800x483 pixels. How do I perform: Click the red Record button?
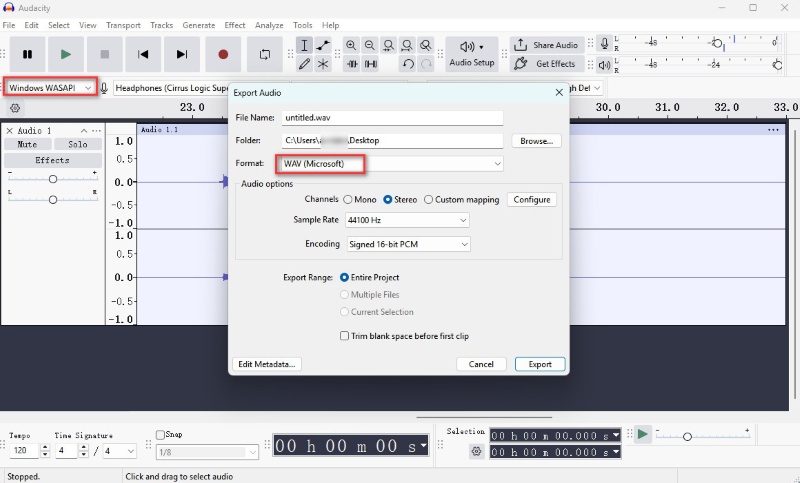pos(223,54)
